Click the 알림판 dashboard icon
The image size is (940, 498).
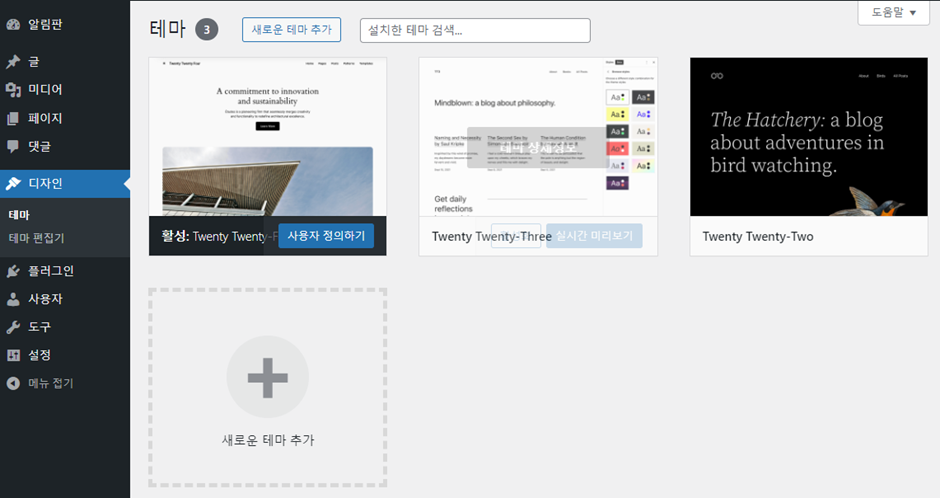point(13,23)
